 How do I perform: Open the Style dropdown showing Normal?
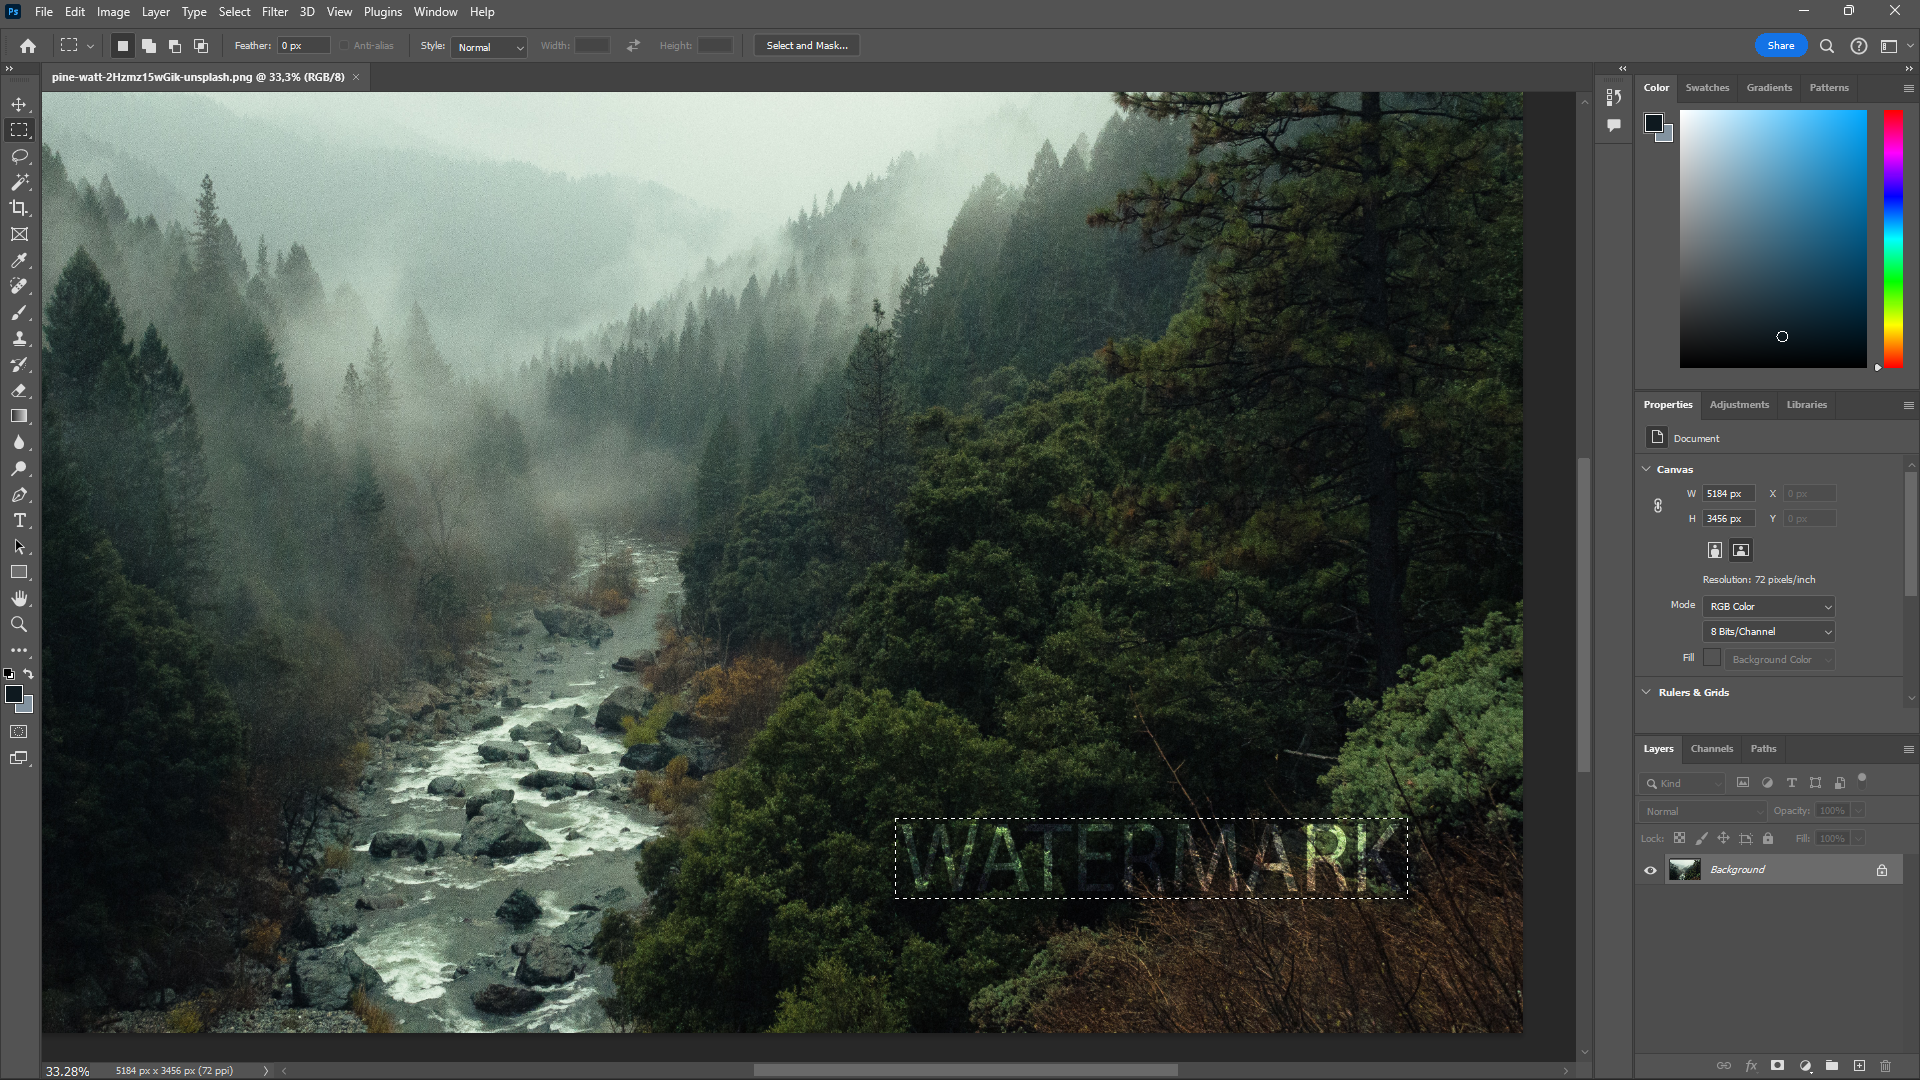tap(488, 47)
